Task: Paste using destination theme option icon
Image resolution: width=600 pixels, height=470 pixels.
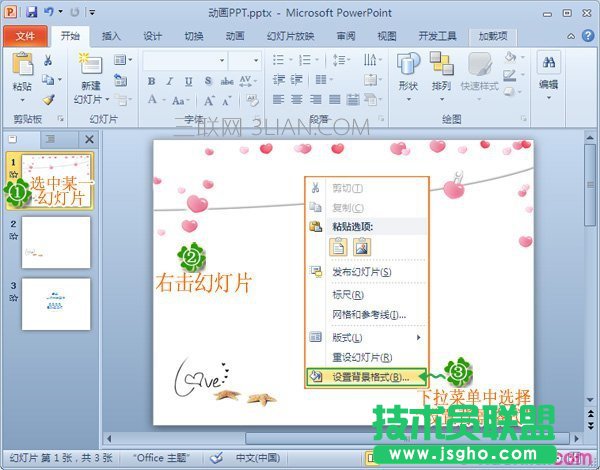Action: point(338,247)
